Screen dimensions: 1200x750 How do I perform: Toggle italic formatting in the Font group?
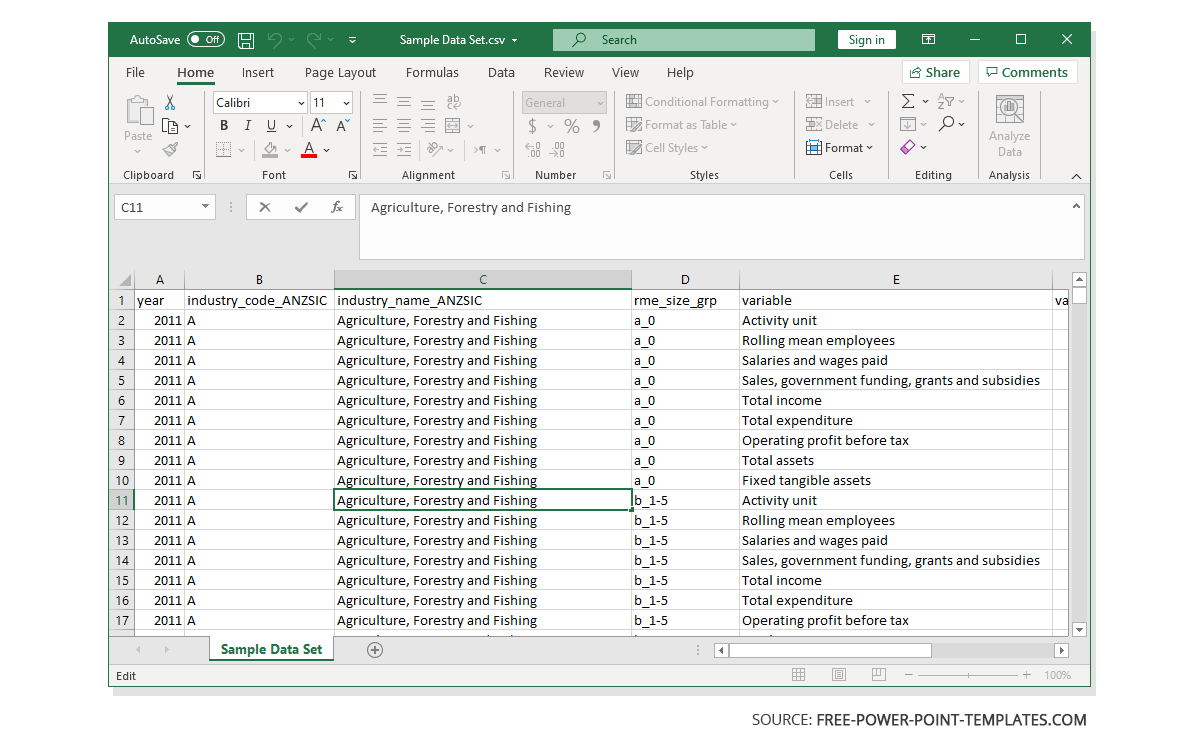[x=247, y=125]
